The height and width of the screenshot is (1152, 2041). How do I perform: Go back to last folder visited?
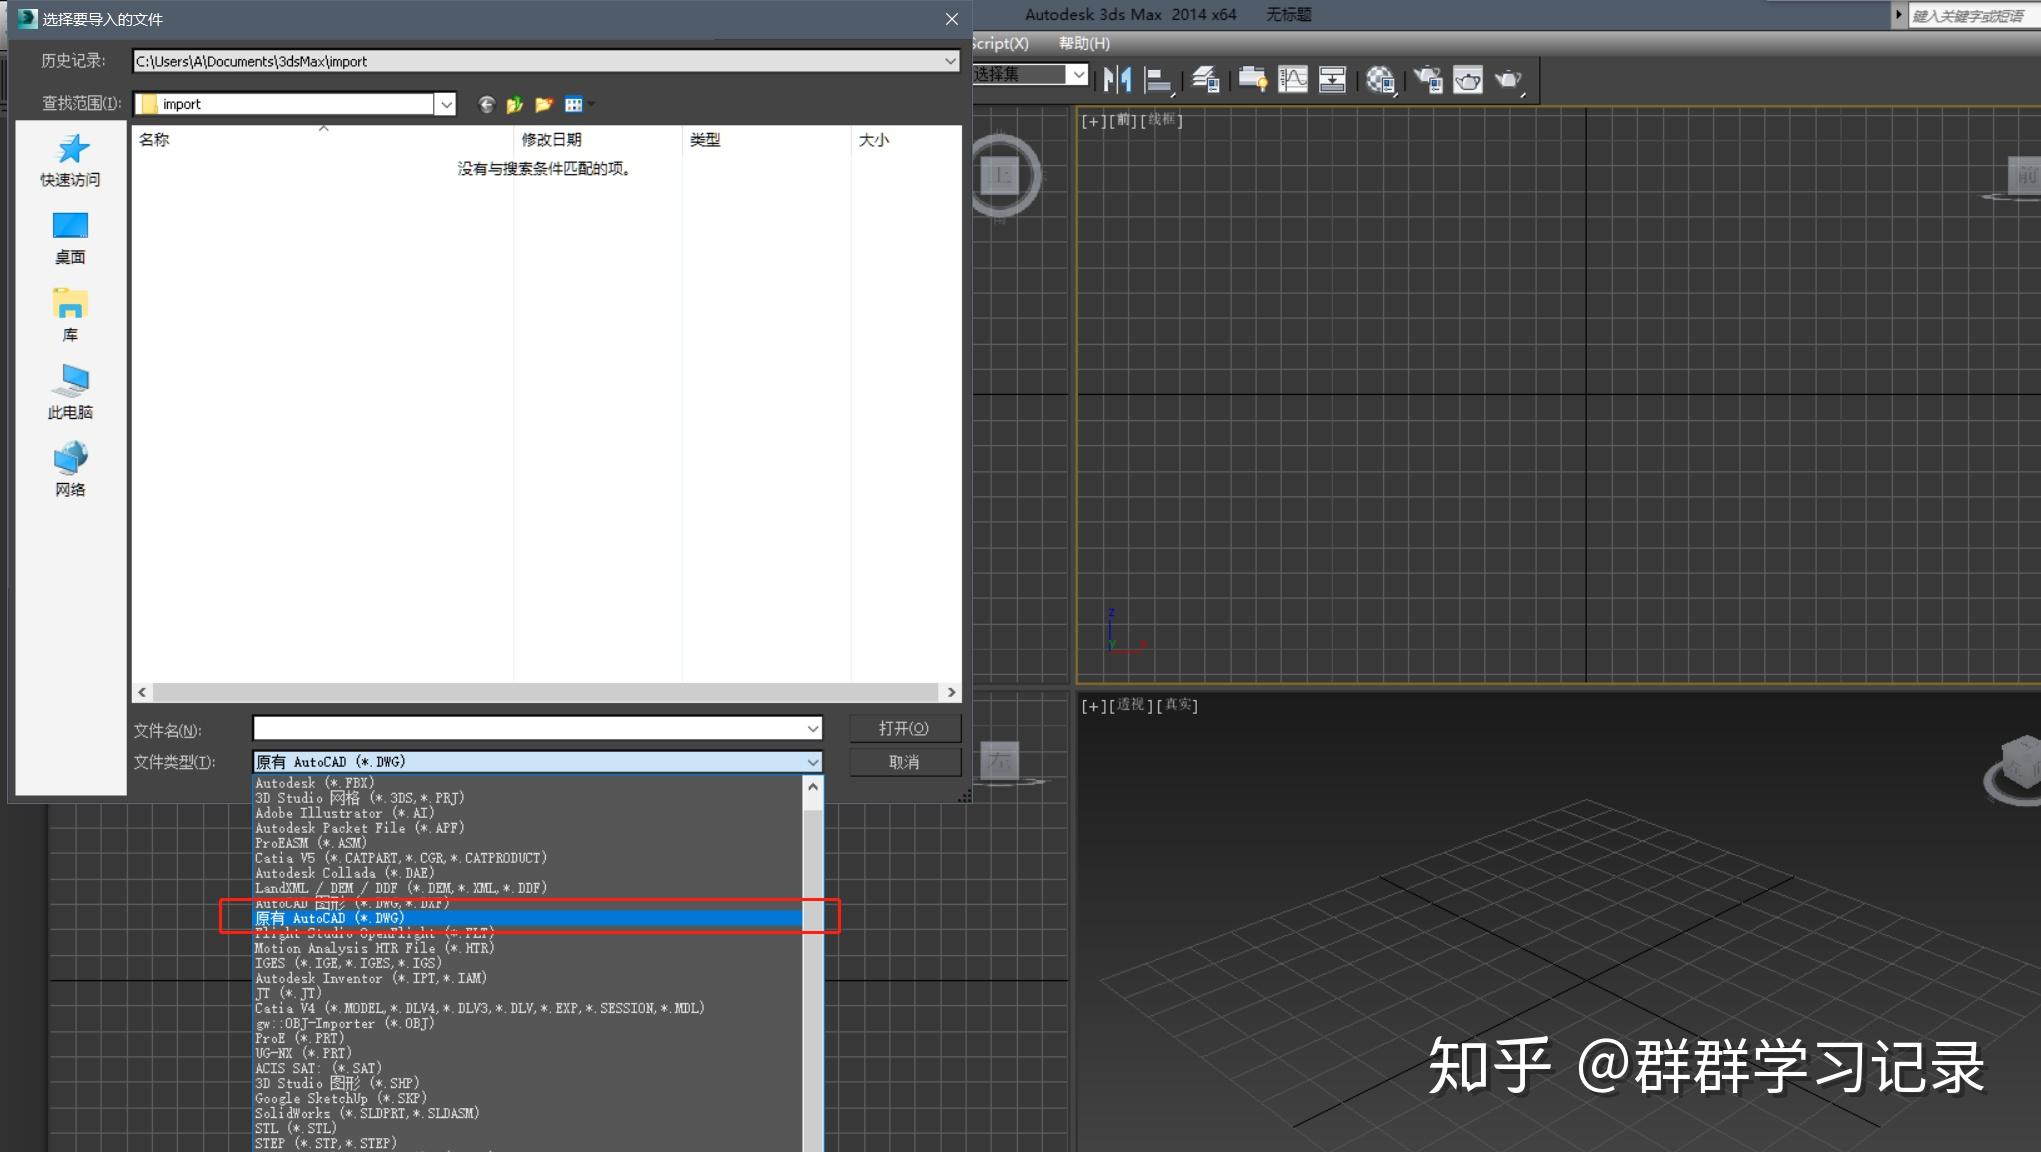486,104
